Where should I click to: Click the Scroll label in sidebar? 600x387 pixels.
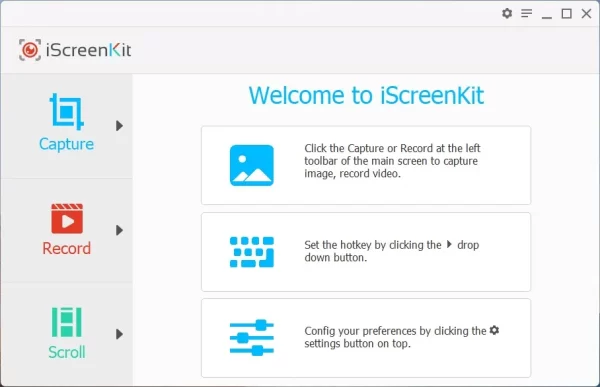[x=67, y=352]
